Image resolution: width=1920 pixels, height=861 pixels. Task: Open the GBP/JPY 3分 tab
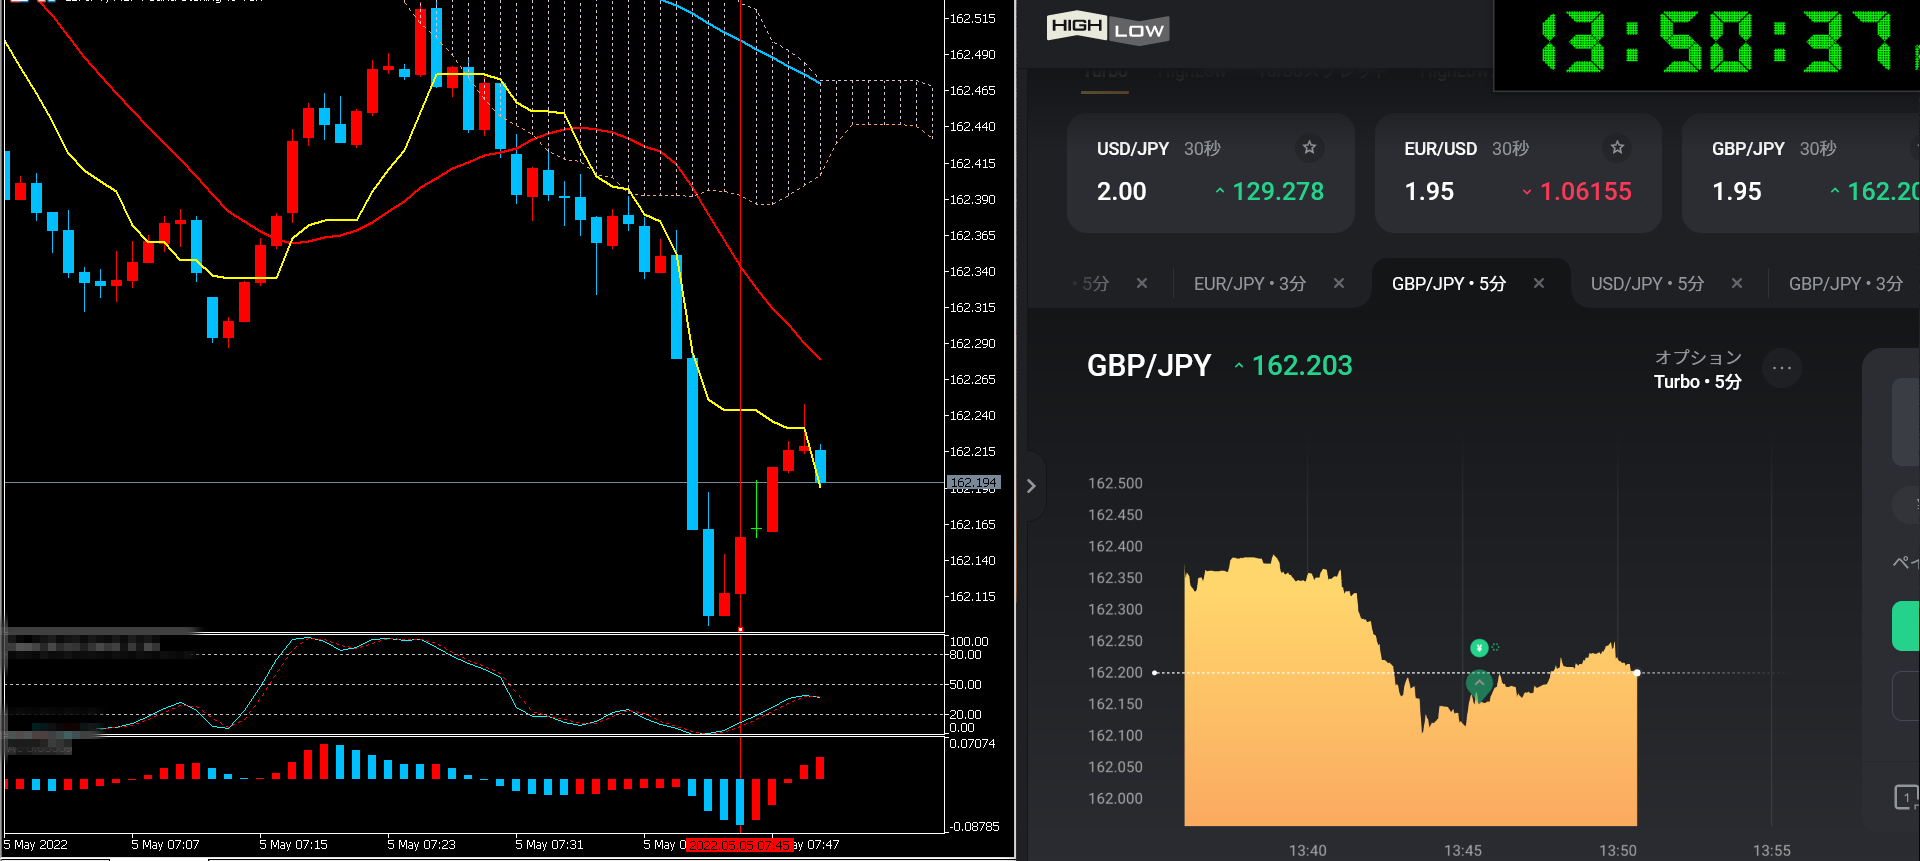pos(1844,284)
